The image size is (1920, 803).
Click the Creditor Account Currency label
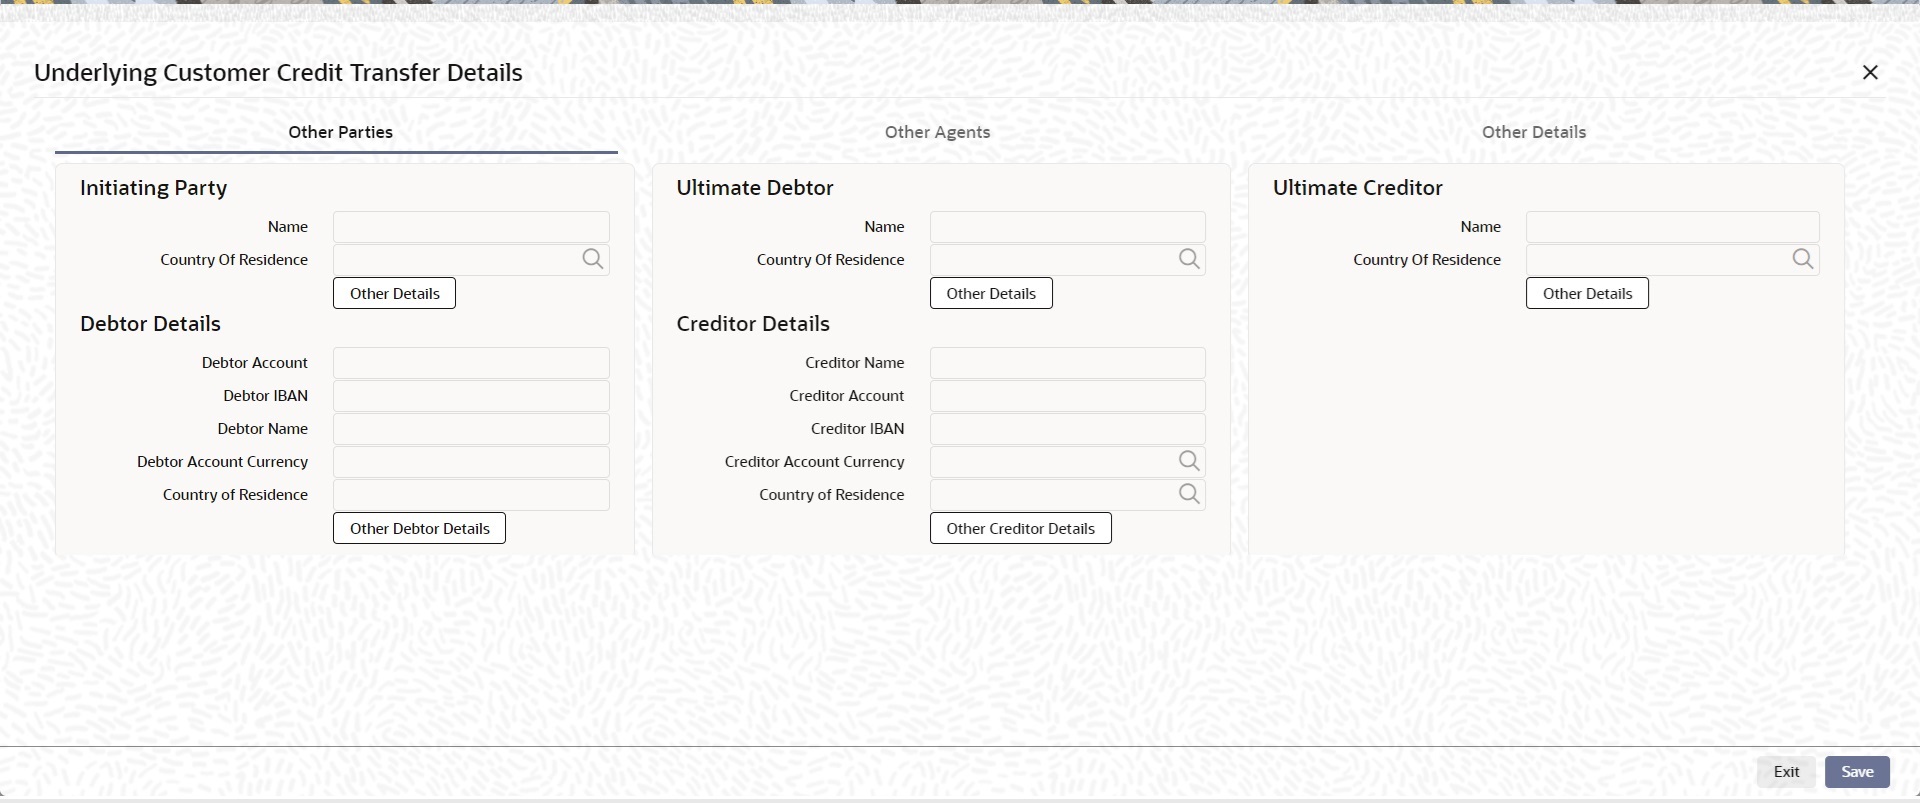click(814, 462)
